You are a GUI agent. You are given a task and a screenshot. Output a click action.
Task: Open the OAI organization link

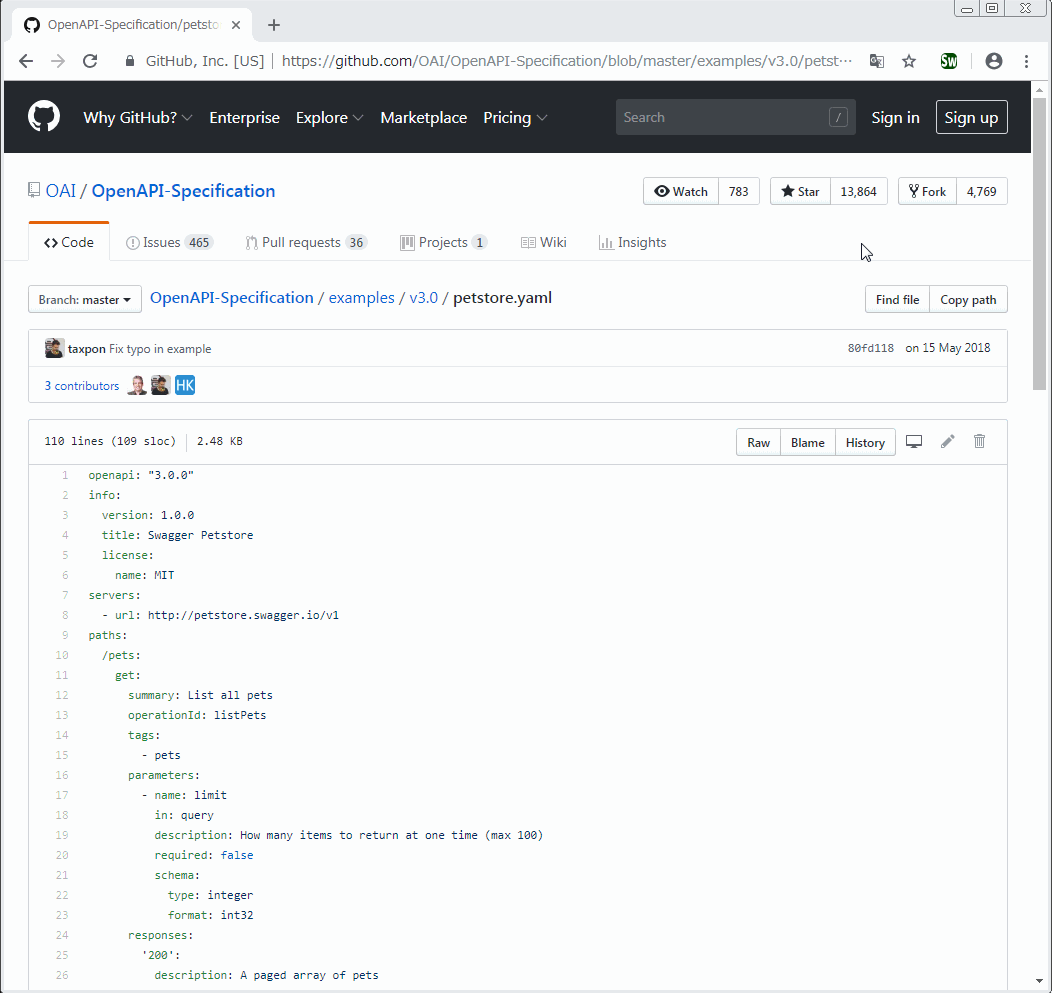click(x=60, y=191)
